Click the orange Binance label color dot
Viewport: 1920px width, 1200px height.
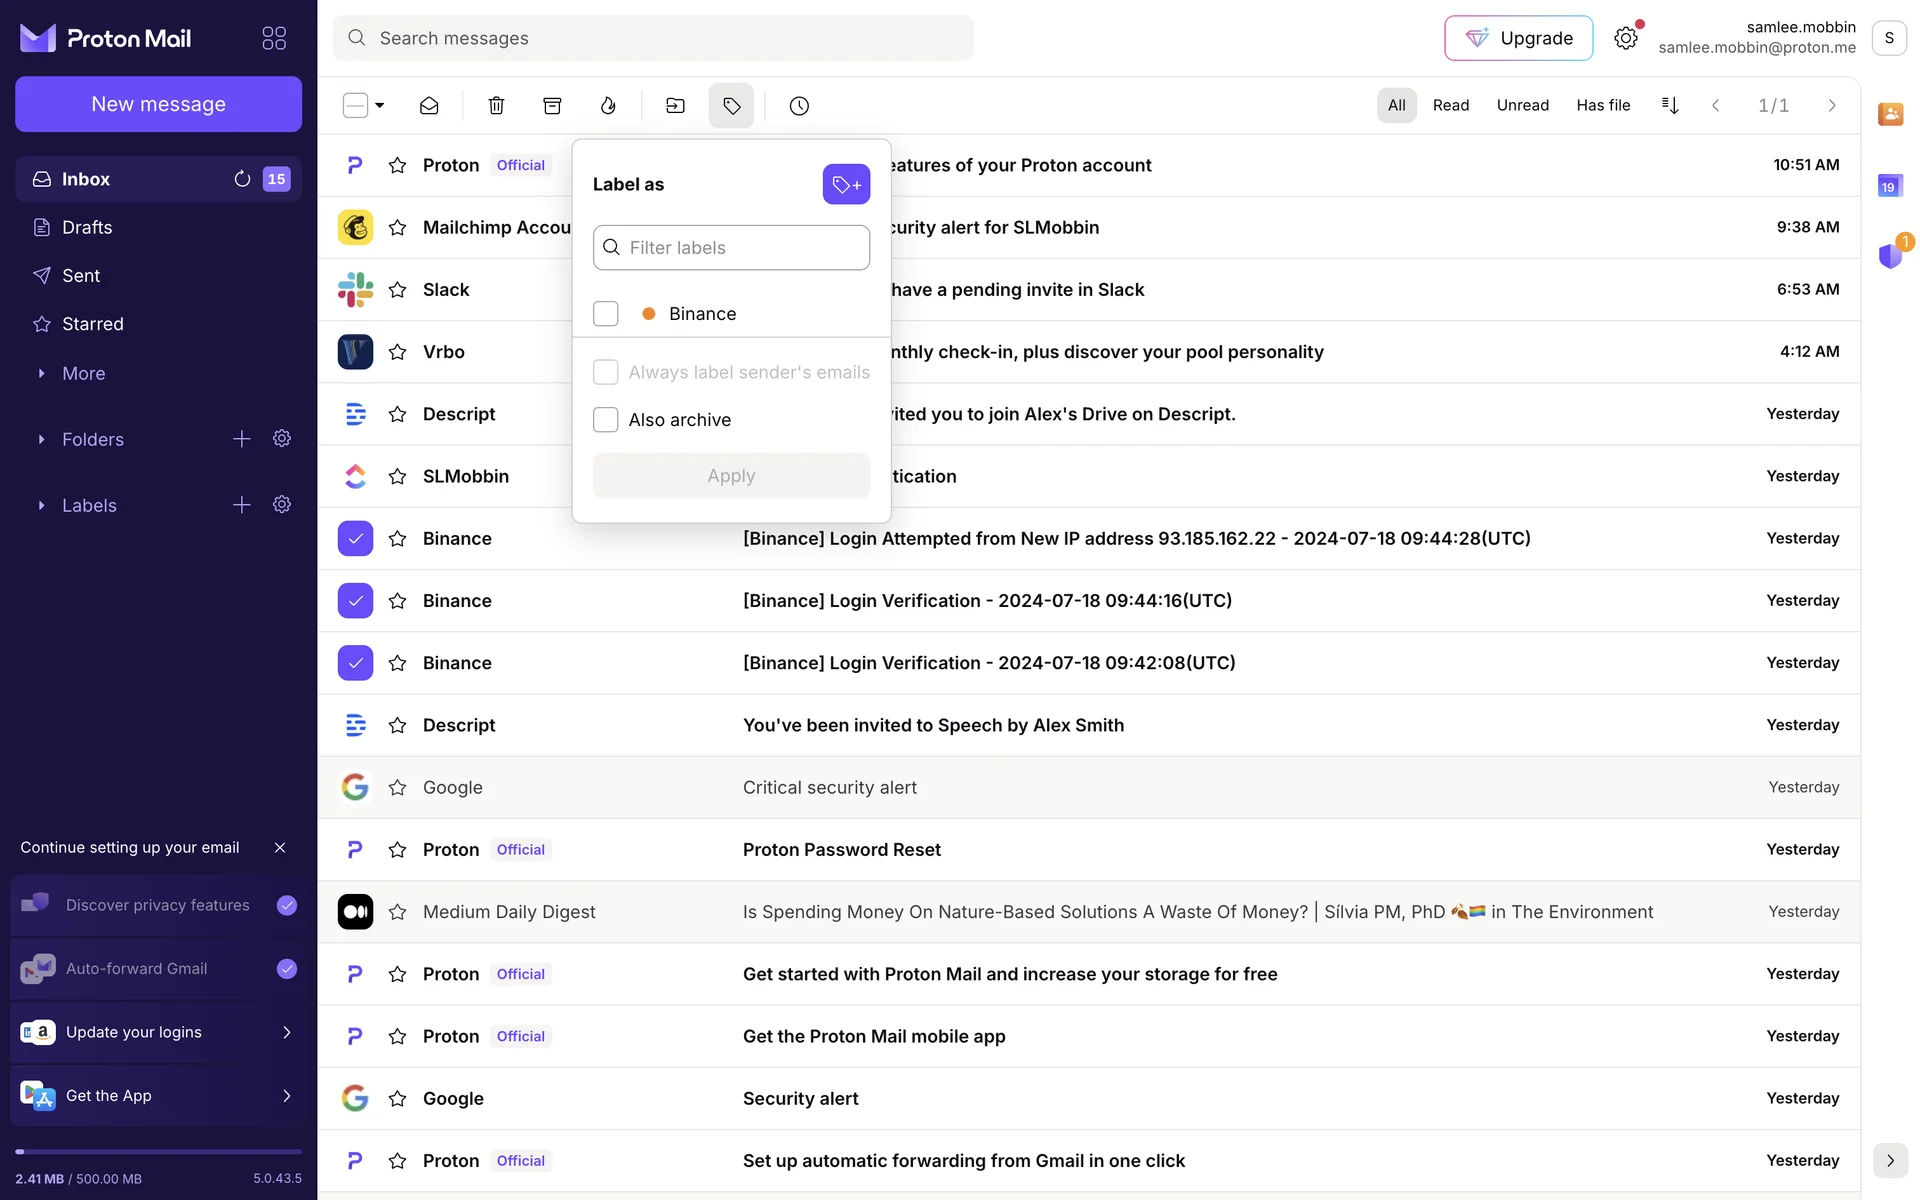(x=649, y=314)
